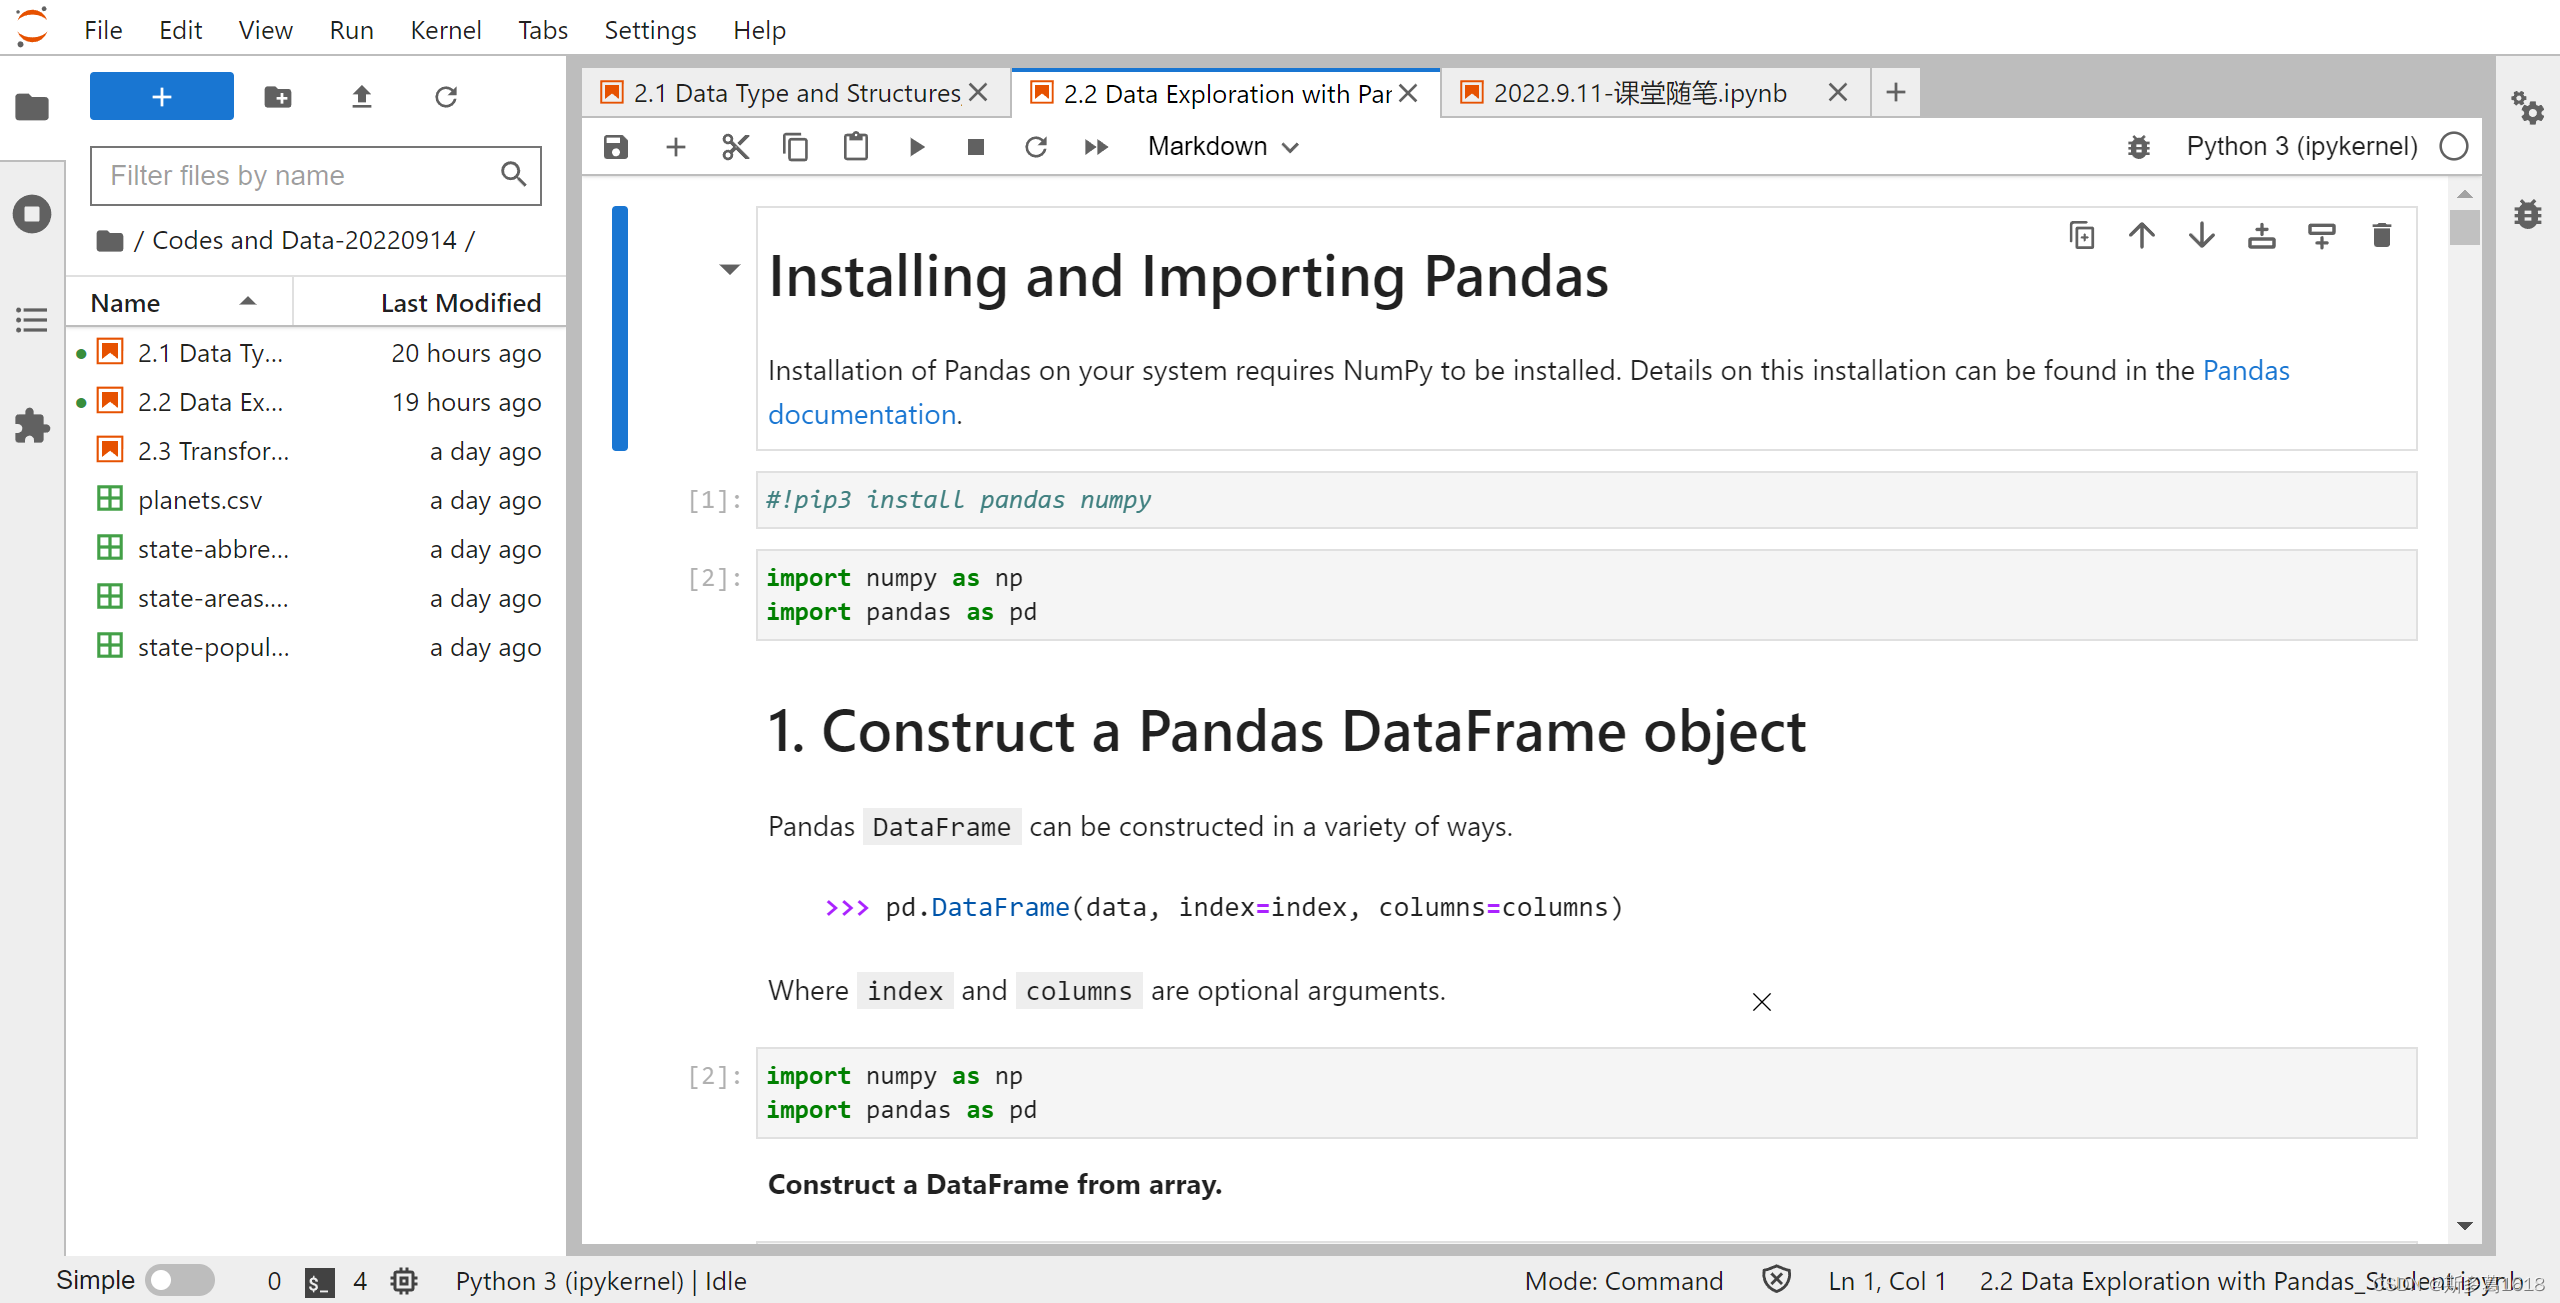2560x1303 pixels.
Task: Open the Pandas documentation link
Action: pyautogui.click(x=2245, y=370)
